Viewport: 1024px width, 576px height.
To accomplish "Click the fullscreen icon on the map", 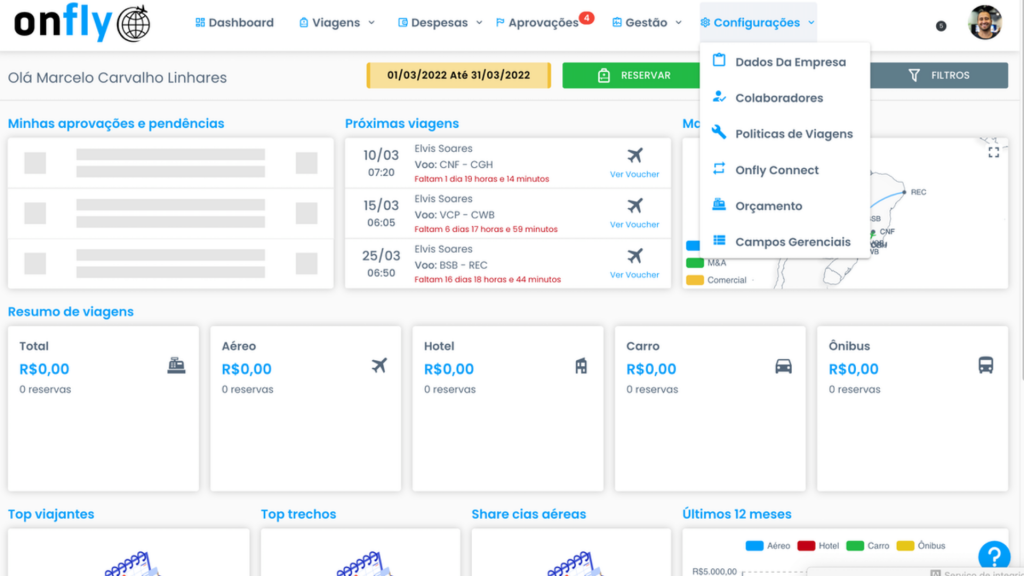I will pos(994,150).
